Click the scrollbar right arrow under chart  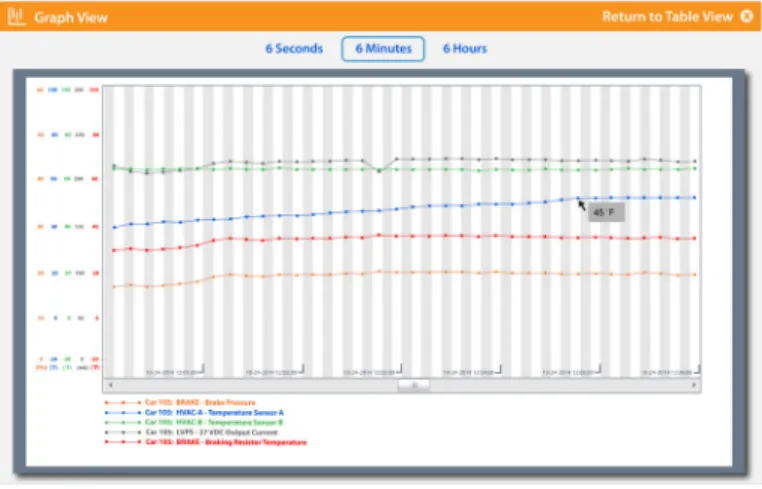[x=693, y=385]
